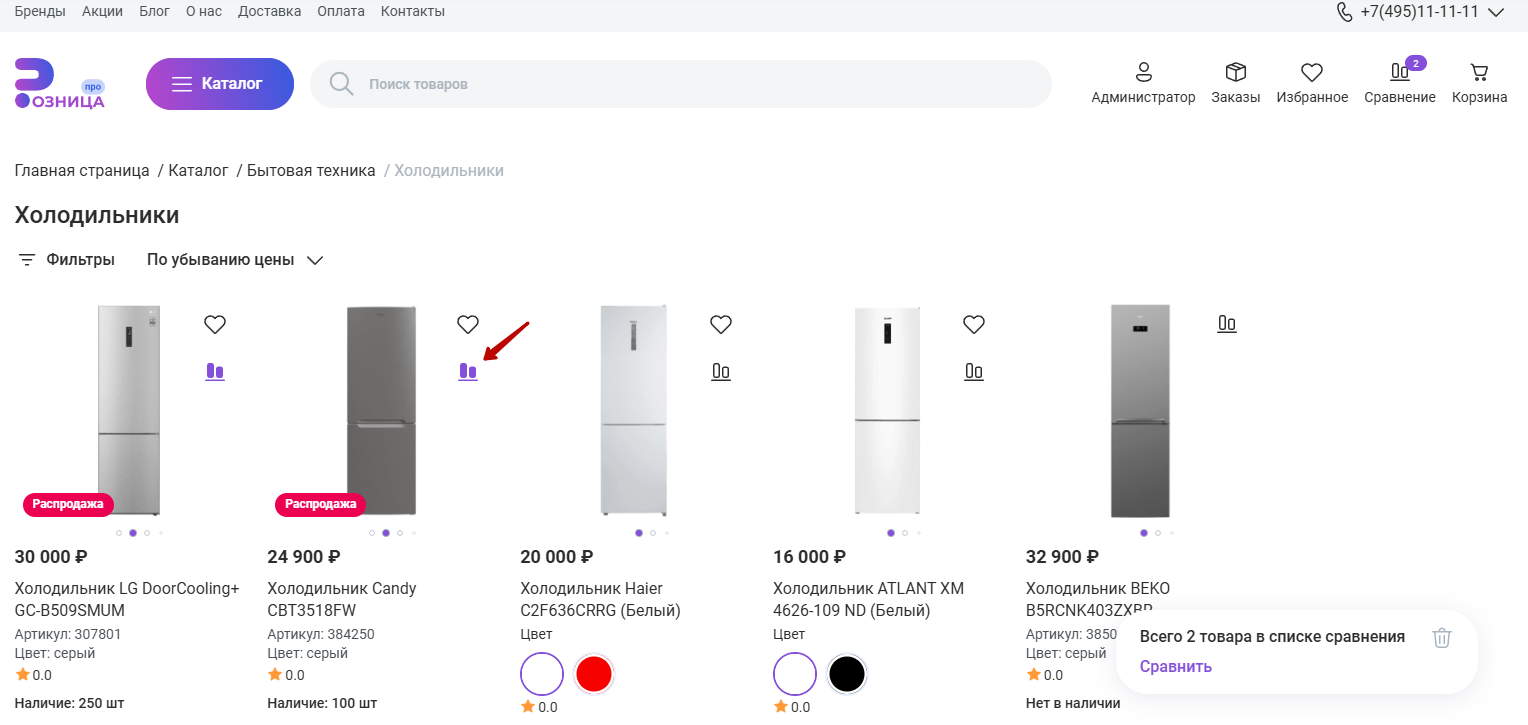Viewport: 1528px width, 725px height.
Task: Open Холодильник LG DoorCooling+ GC-B509SMUM title
Action: point(127,599)
